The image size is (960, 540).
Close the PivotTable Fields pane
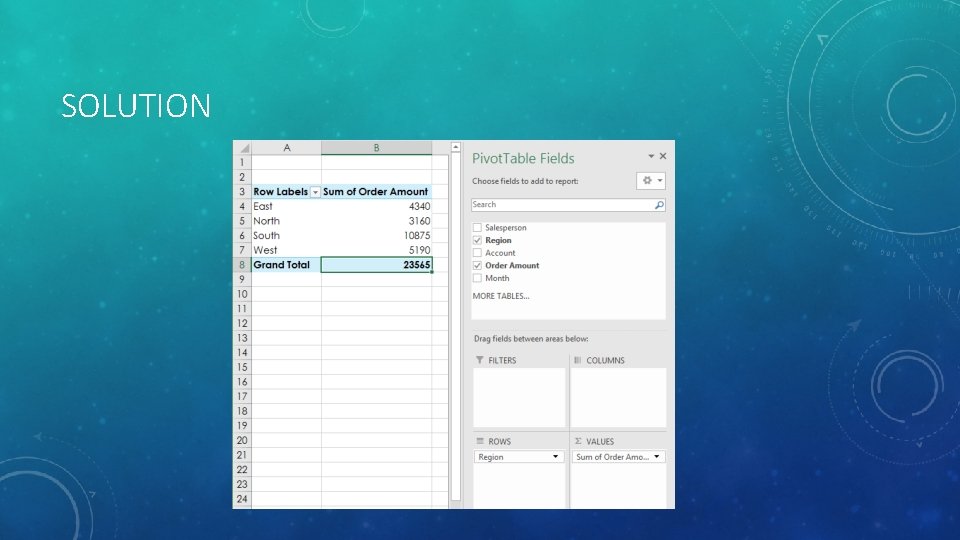(663, 156)
